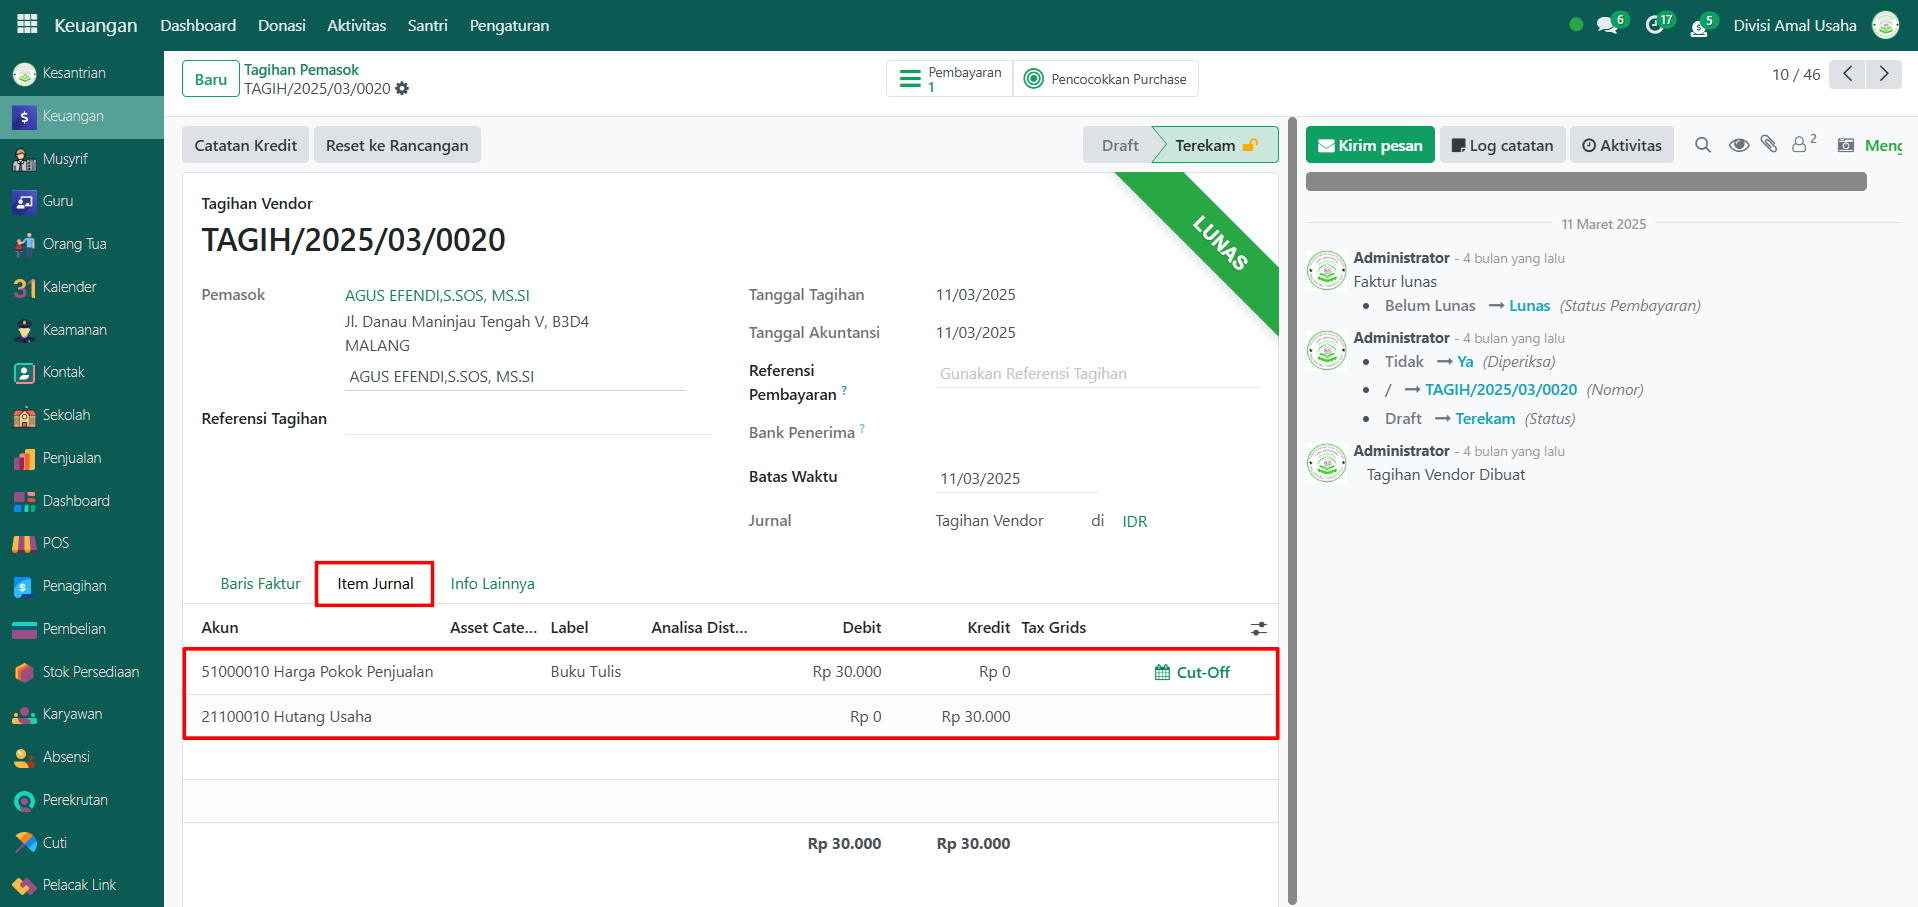Go to previous record with left chevron
This screenshot has height=907, width=1918.
[x=1847, y=74]
